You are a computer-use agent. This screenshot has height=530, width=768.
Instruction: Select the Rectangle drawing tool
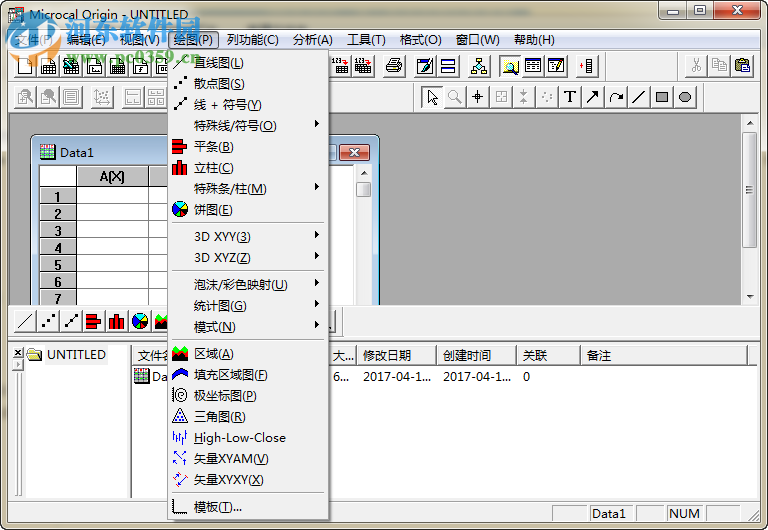[662, 97]
